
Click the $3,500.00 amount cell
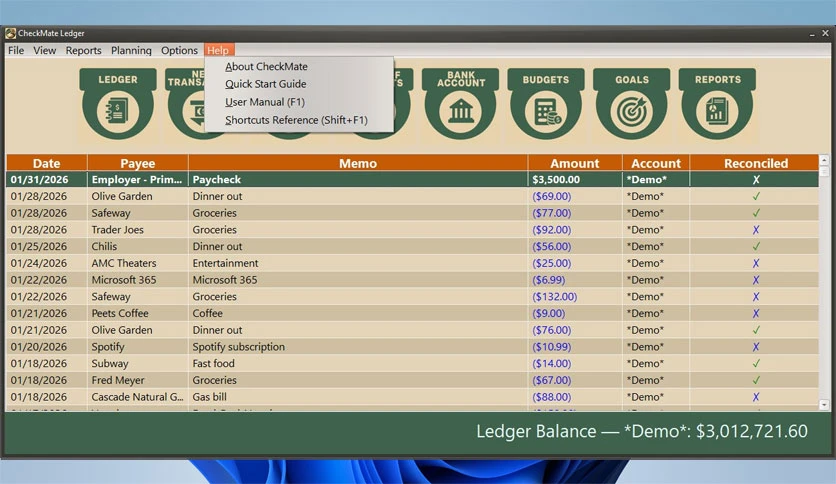[575, 180]
